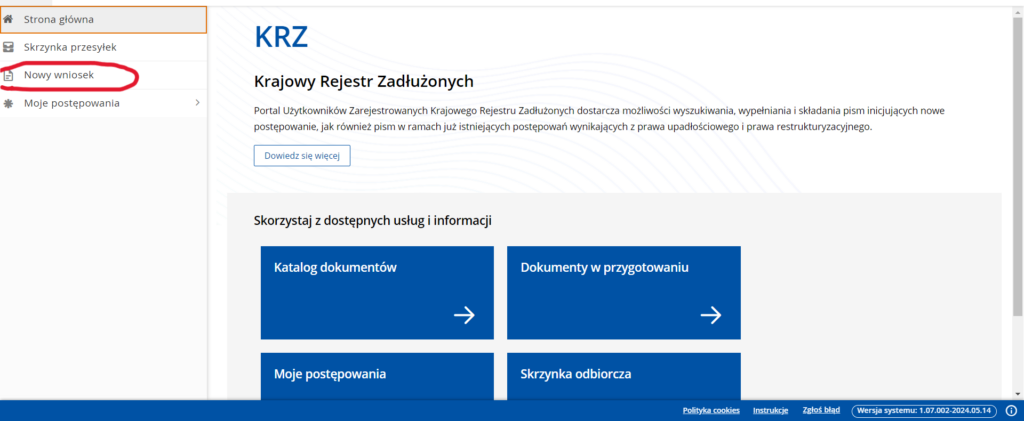Select Strona główna in the sidebar menu
Viewport: 1024px width, 421px height.
coord(60,19)
